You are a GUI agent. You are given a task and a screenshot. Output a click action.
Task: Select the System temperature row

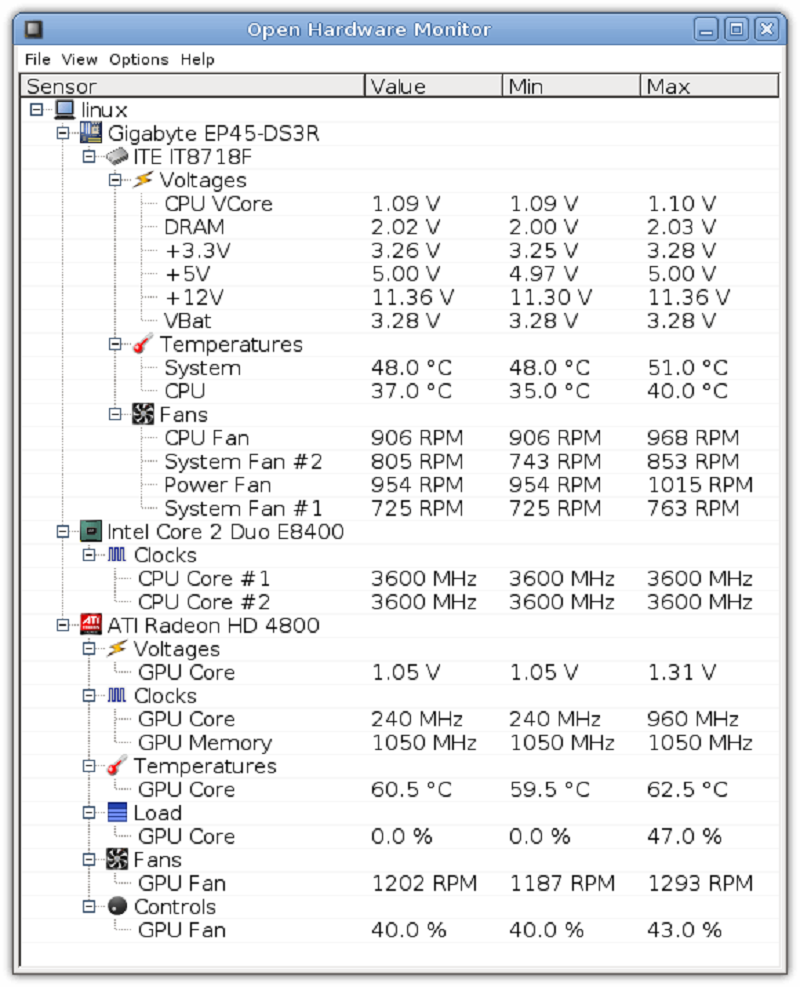(x=400, y=368)
